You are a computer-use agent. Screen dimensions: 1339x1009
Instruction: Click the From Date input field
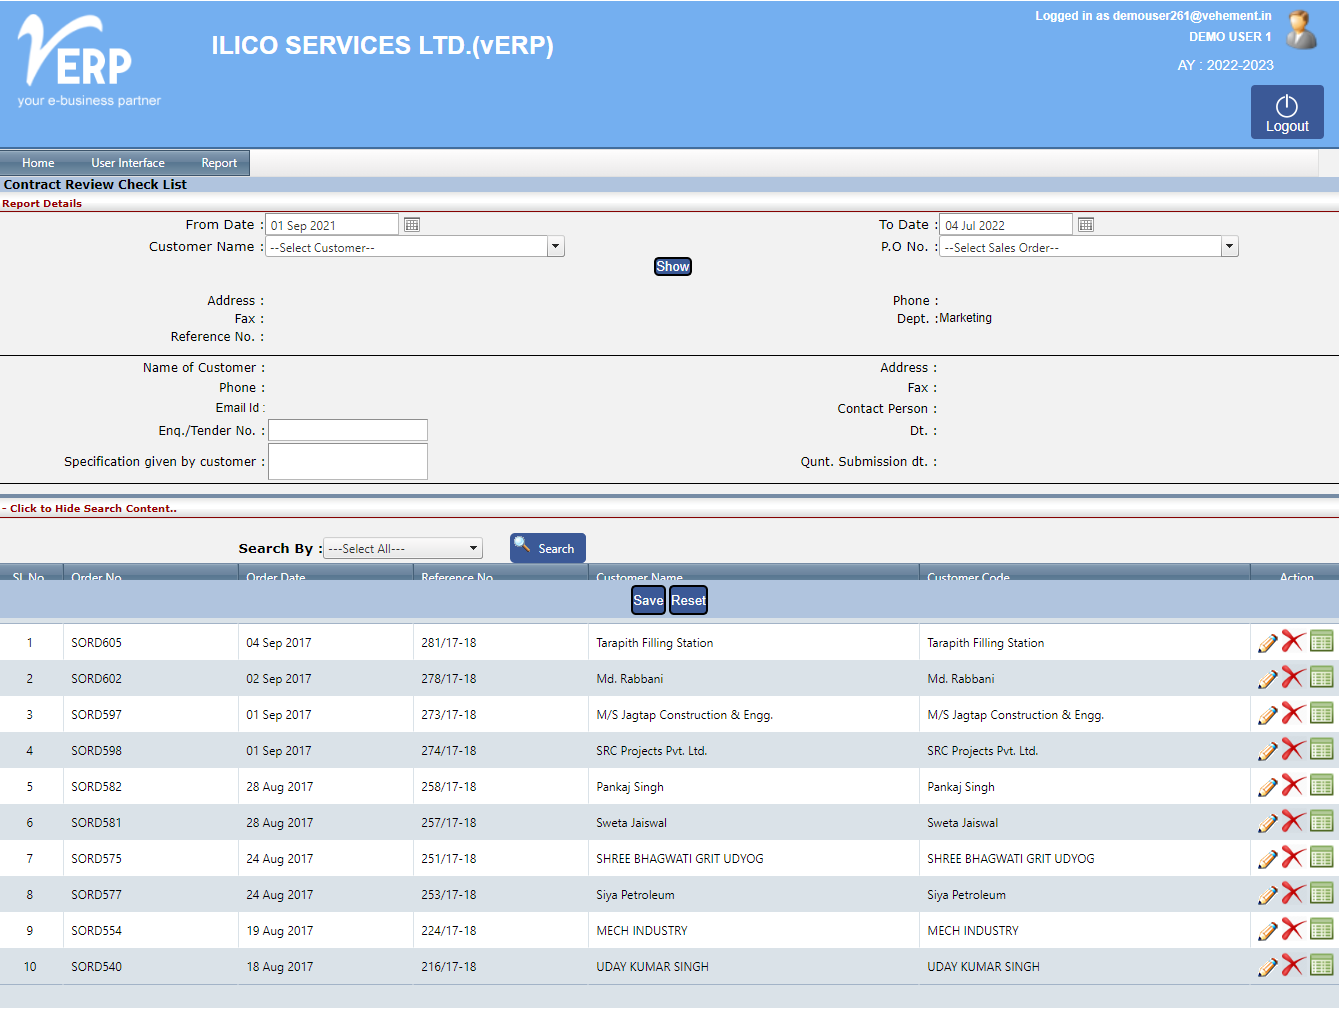tap(332, 225)
